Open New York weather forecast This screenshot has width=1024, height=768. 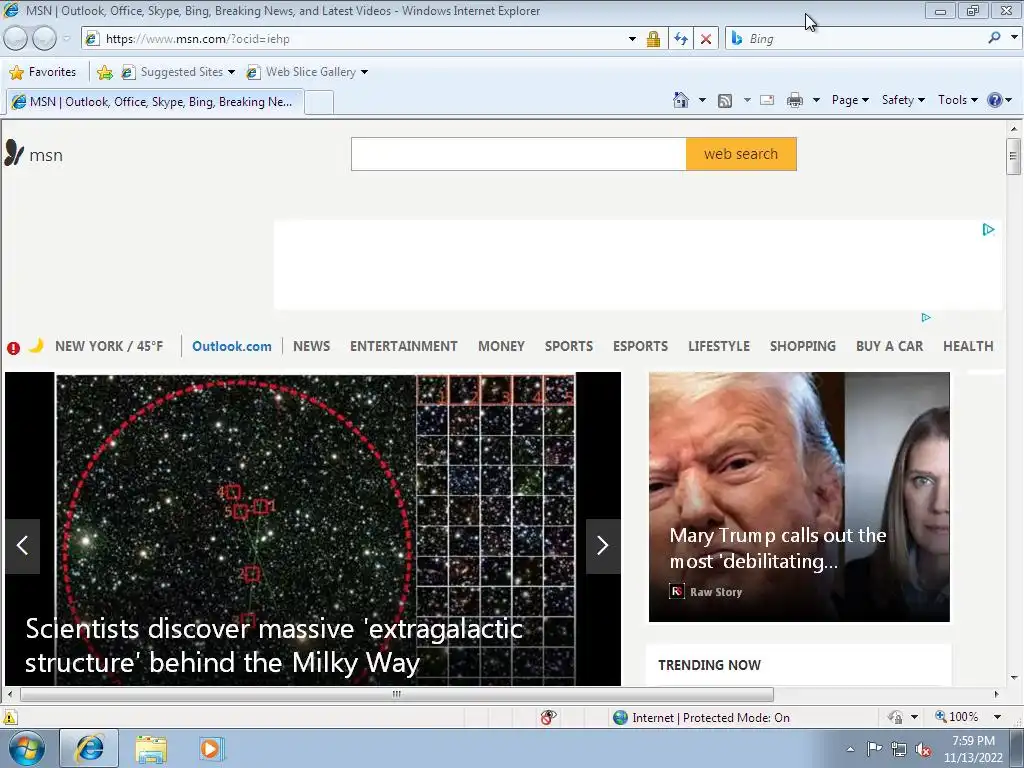[109, 346]
